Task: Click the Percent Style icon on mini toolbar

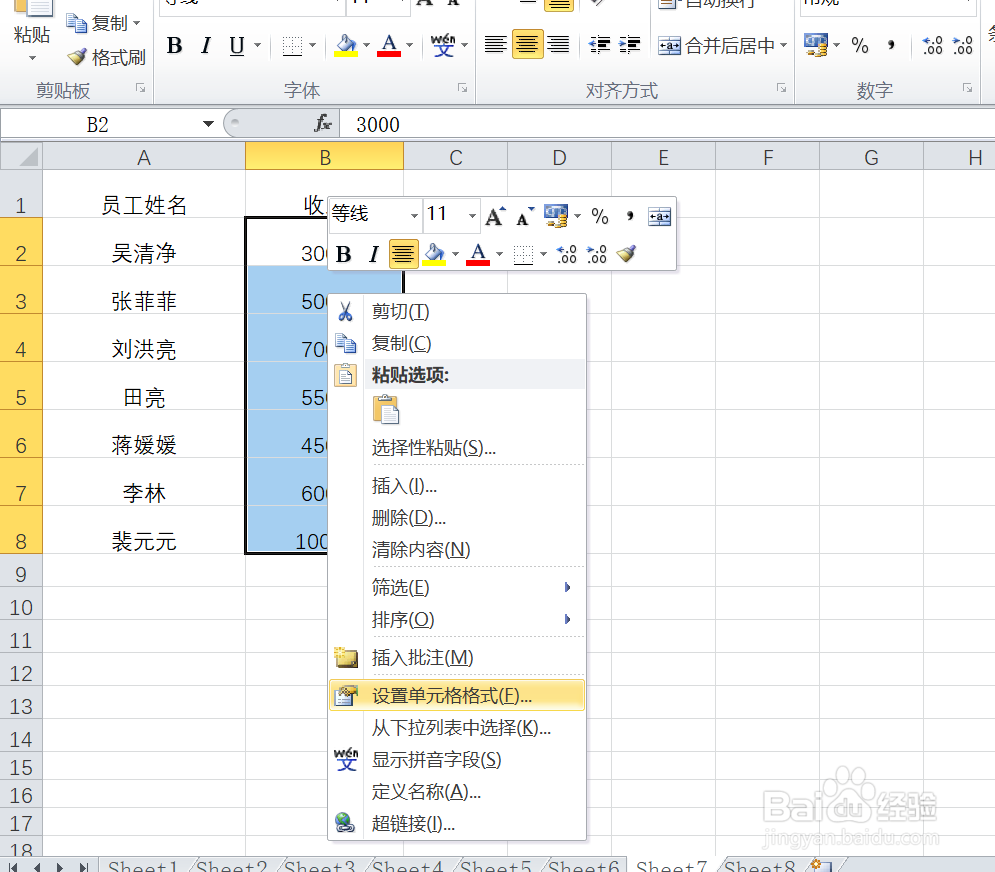Action: click(x=601, y=215)
